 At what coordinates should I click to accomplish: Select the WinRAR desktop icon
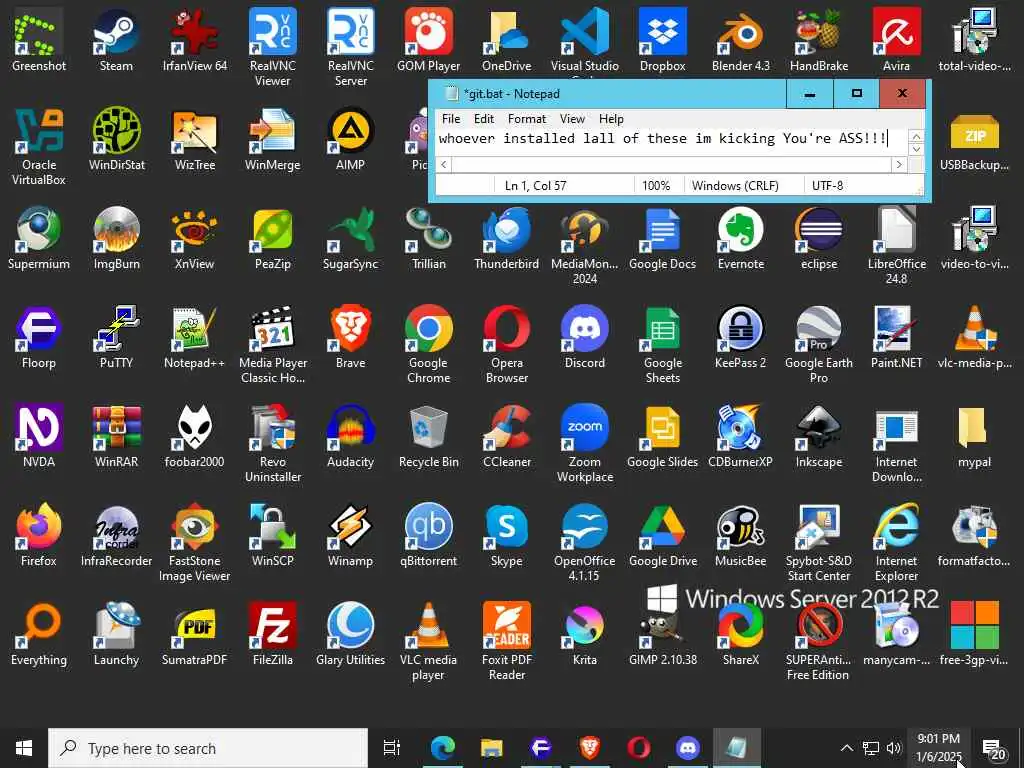pos(116,436)
